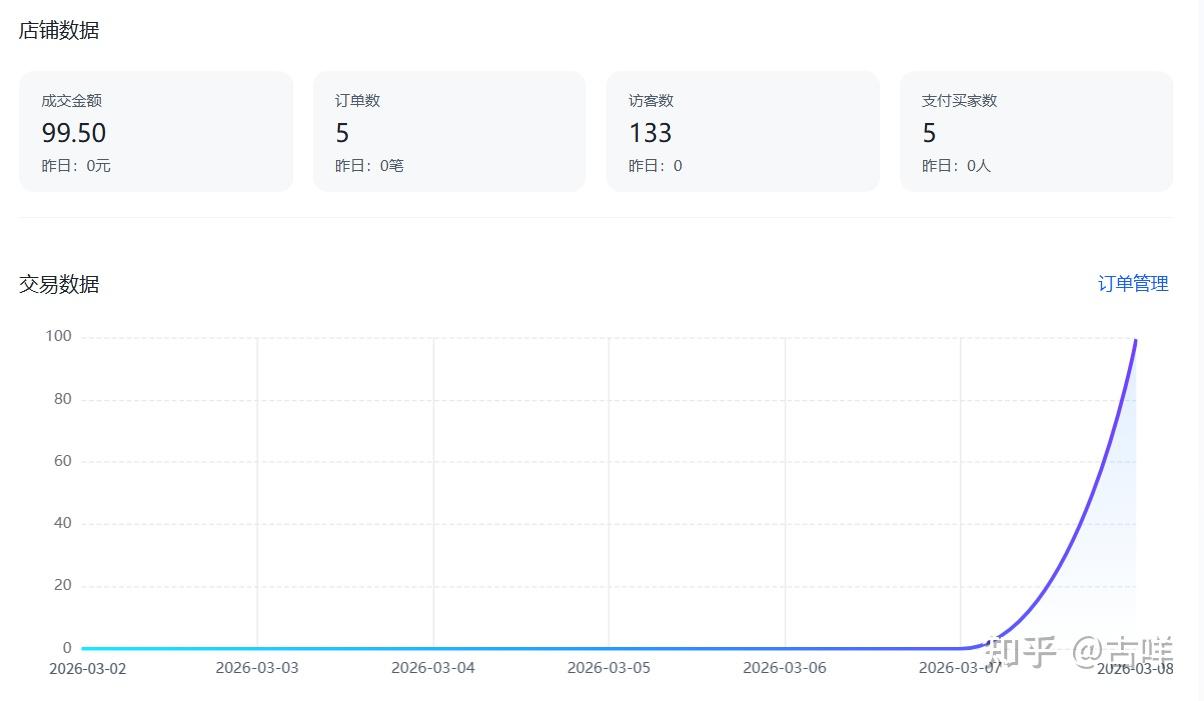Click the 订单管理 link
This screenshot has width=1204, height=701.
tap(1132, 284)
